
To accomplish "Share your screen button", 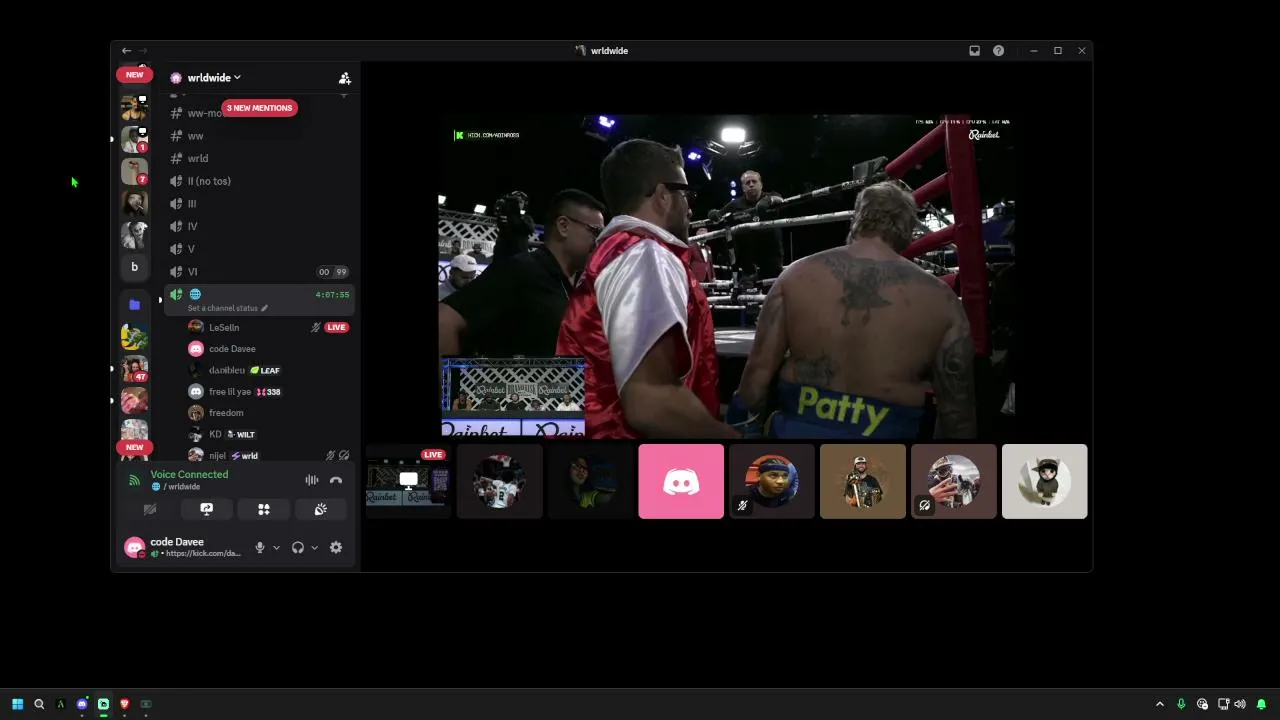I will 207,509.
